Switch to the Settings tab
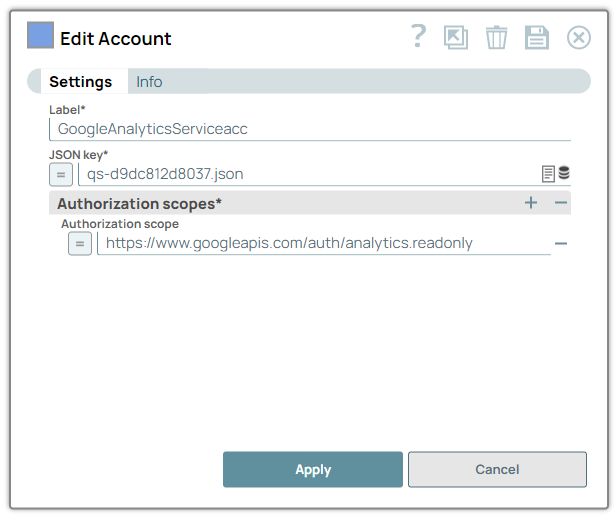 coord(80,82)
